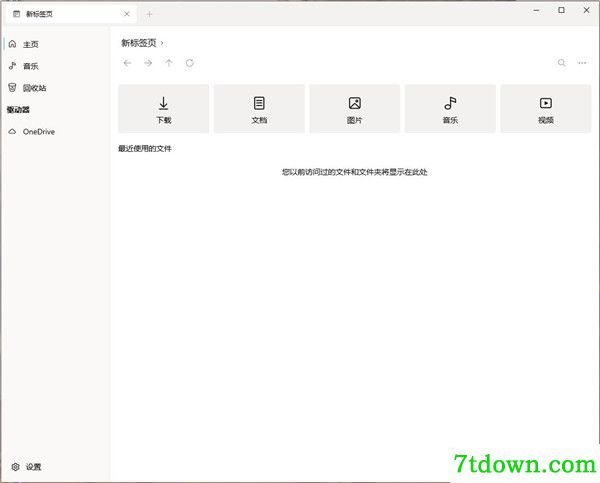Open the Recycle Bin (回收站) sidebar item

tap(55, 88)
